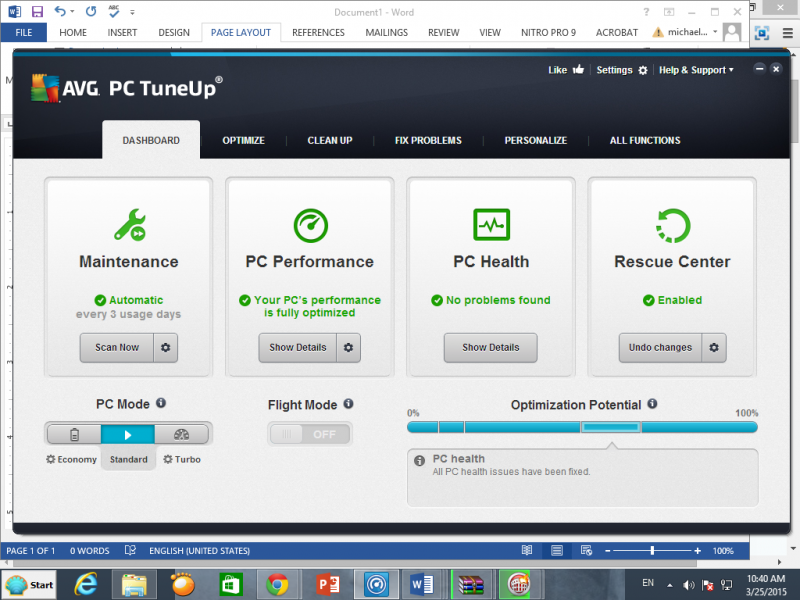Open the Word FILE menu

[x=23, y=32]
